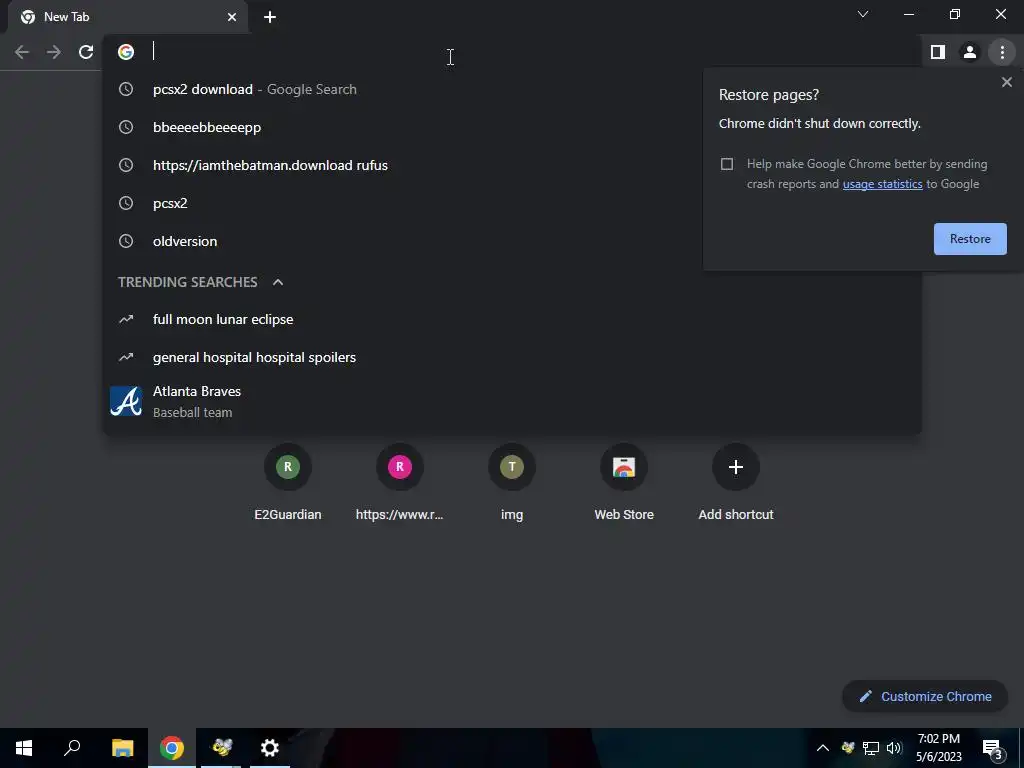Open the bee application on the taskbar
Screen dimensions: 1024x768
click(221, 748)
